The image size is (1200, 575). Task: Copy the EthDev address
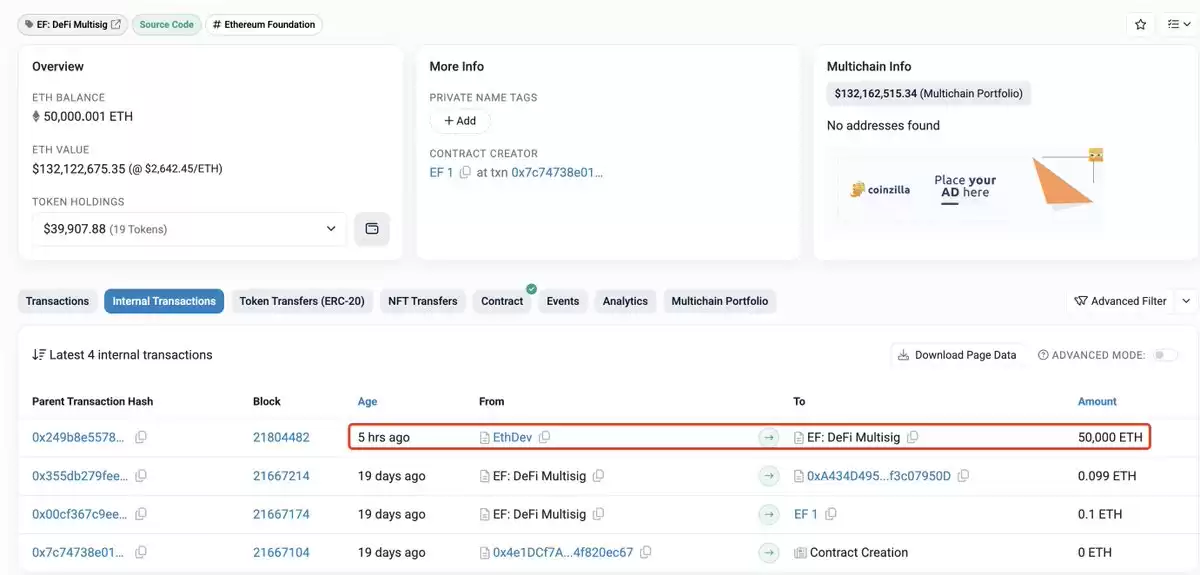545,437
